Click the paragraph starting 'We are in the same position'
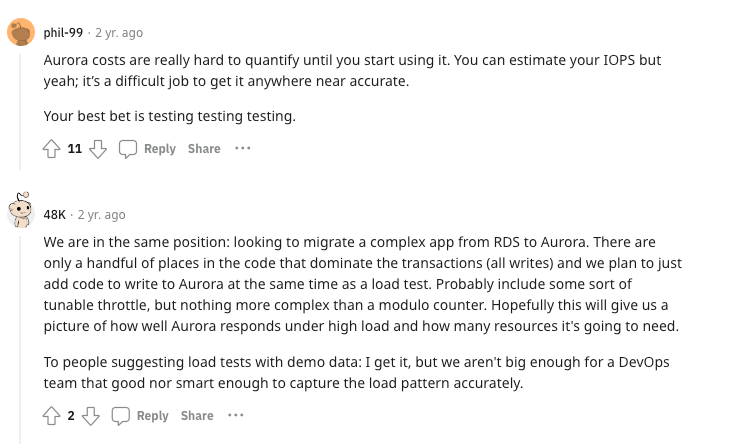The width and height of the screenshot is (730, 444). 360,284
